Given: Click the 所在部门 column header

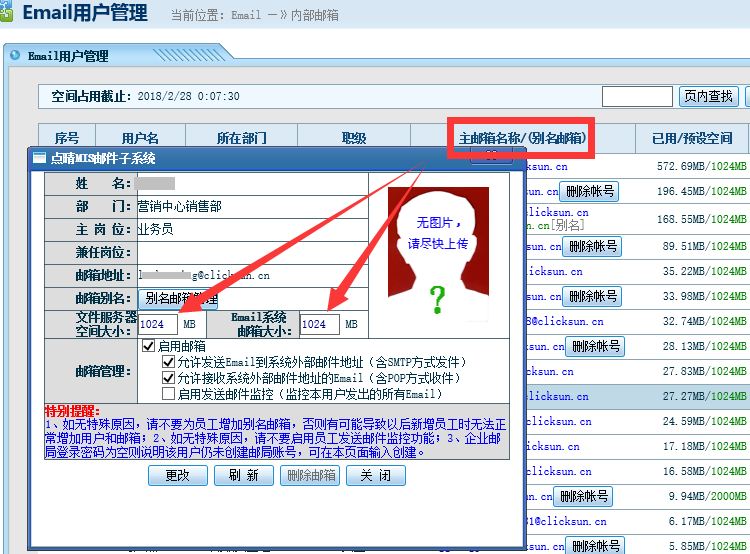Looking at the screenshot, I should point(241,138).
